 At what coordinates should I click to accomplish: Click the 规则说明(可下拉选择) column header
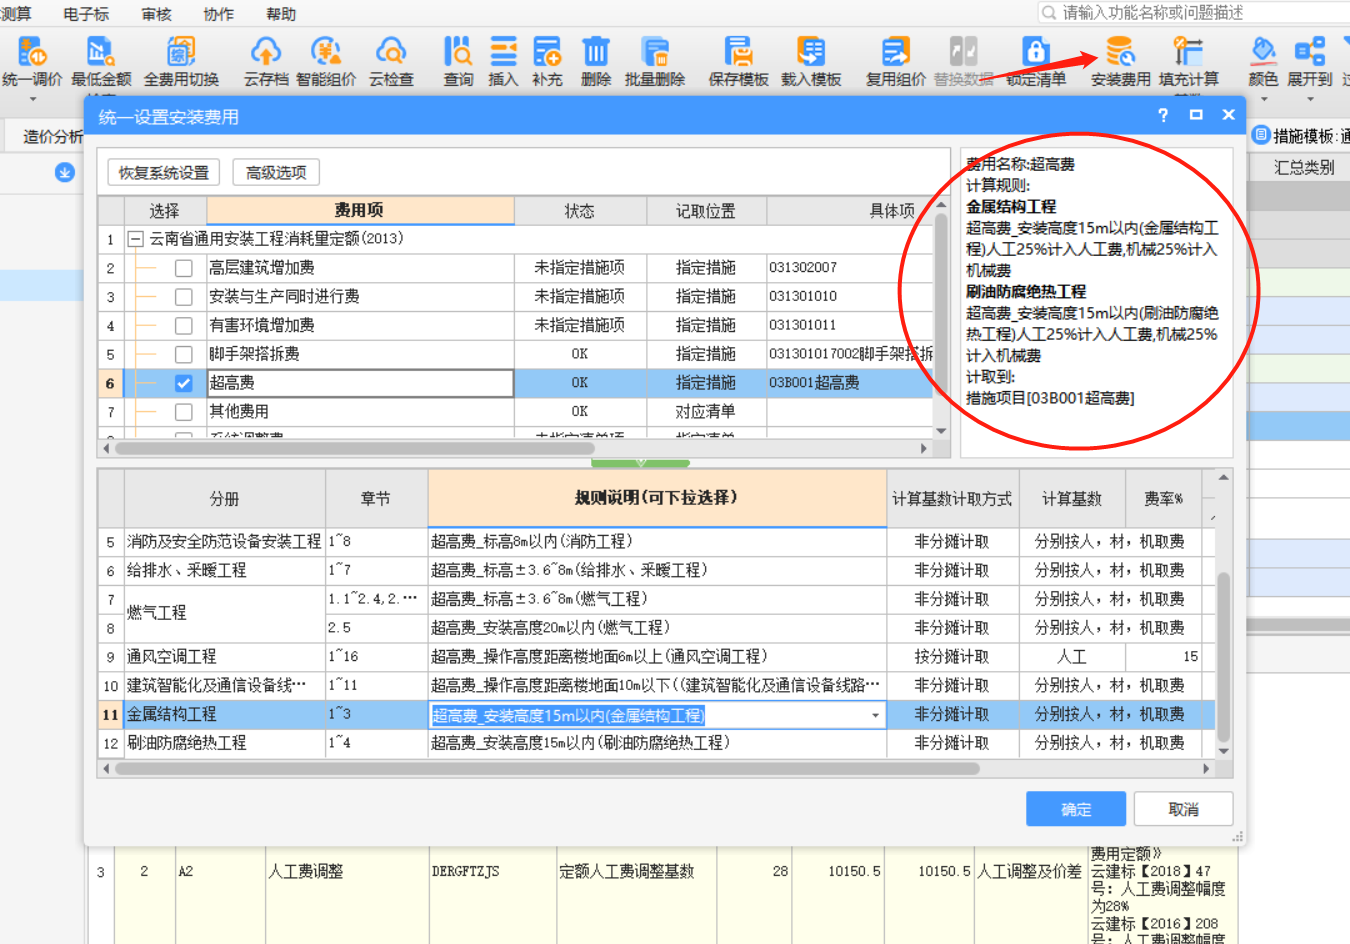point(657,498)
